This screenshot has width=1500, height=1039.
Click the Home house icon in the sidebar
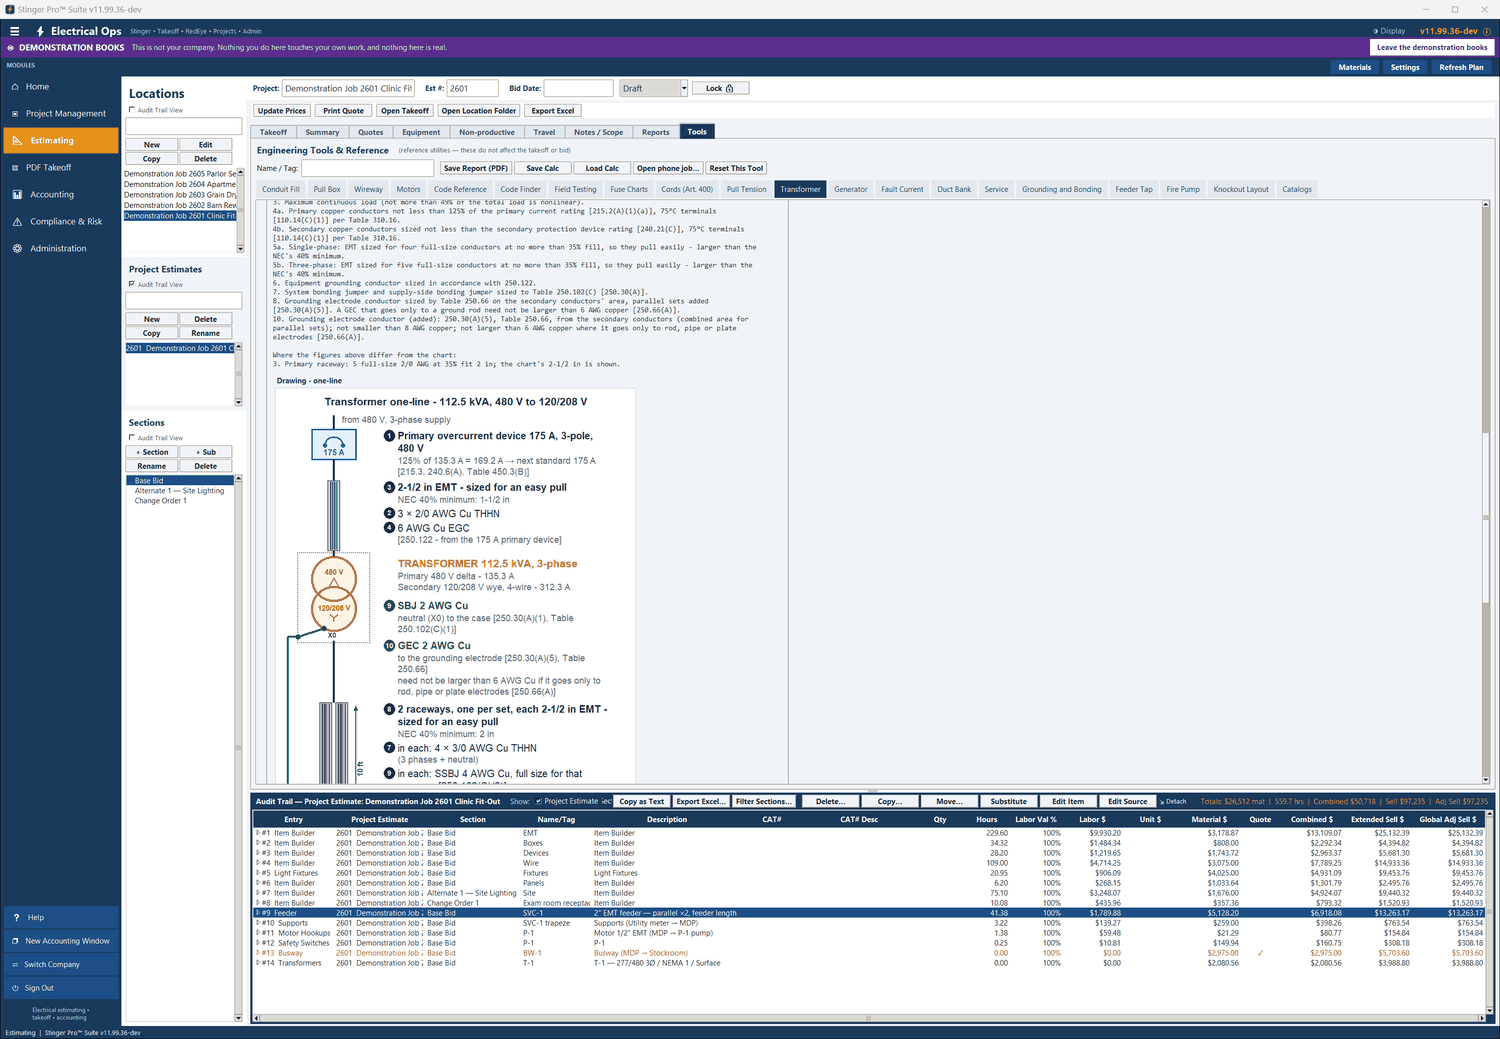16,87
